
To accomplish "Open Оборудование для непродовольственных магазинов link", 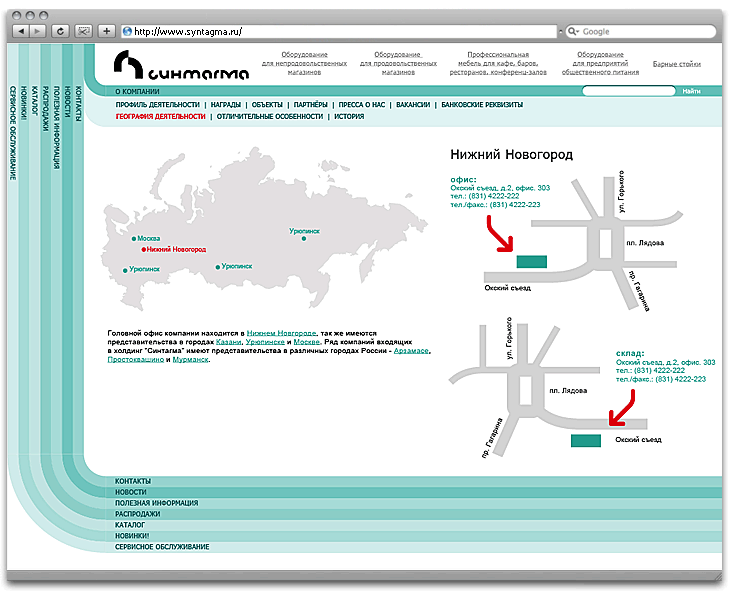I will (x=304, y=63).
